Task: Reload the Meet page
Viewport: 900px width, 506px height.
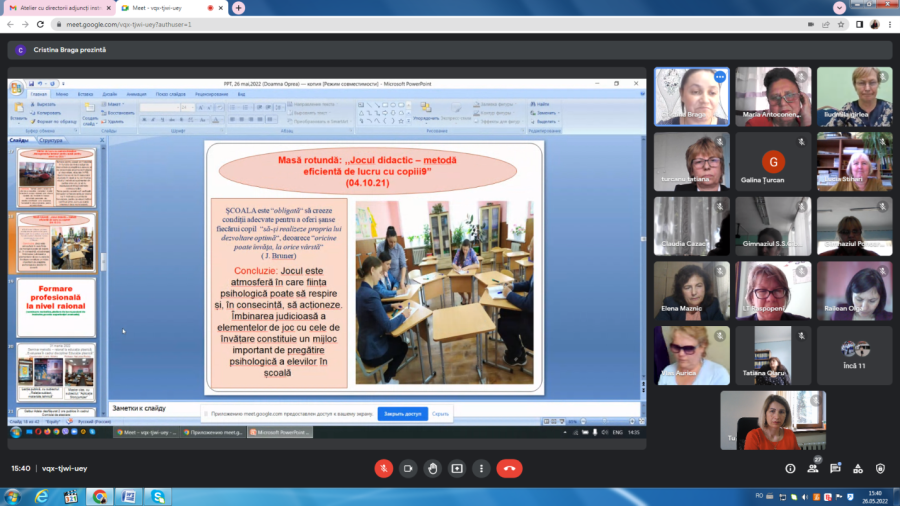Action: (x=40, y=25)
